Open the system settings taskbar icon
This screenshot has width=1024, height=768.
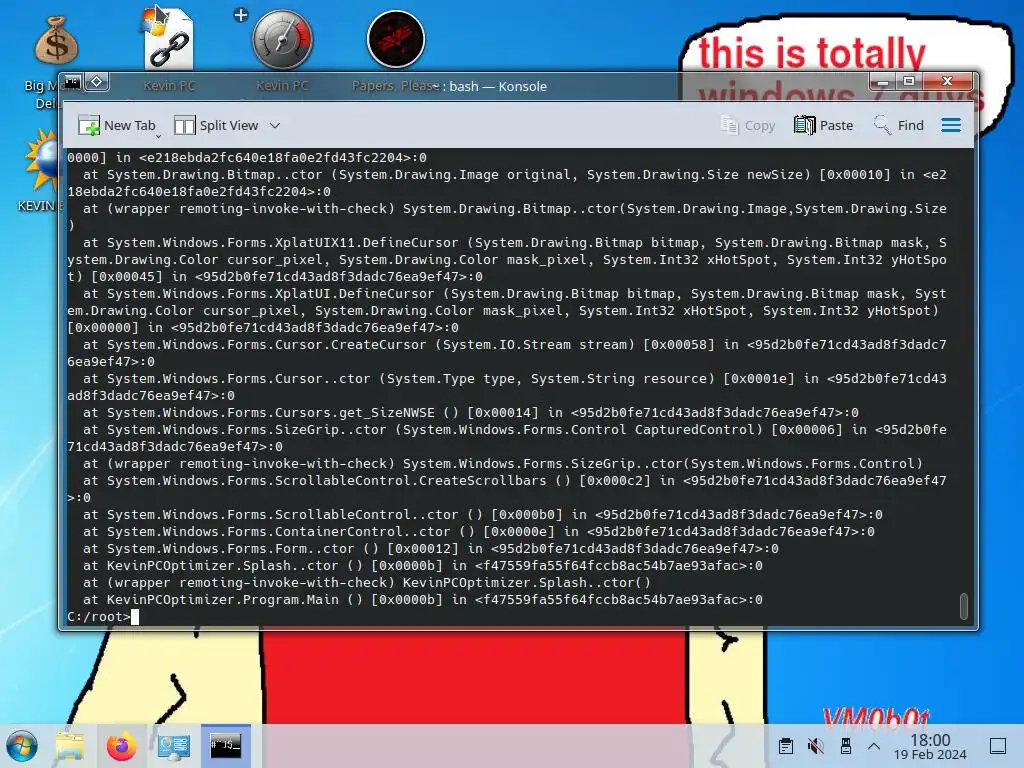[x=174, y=746]
